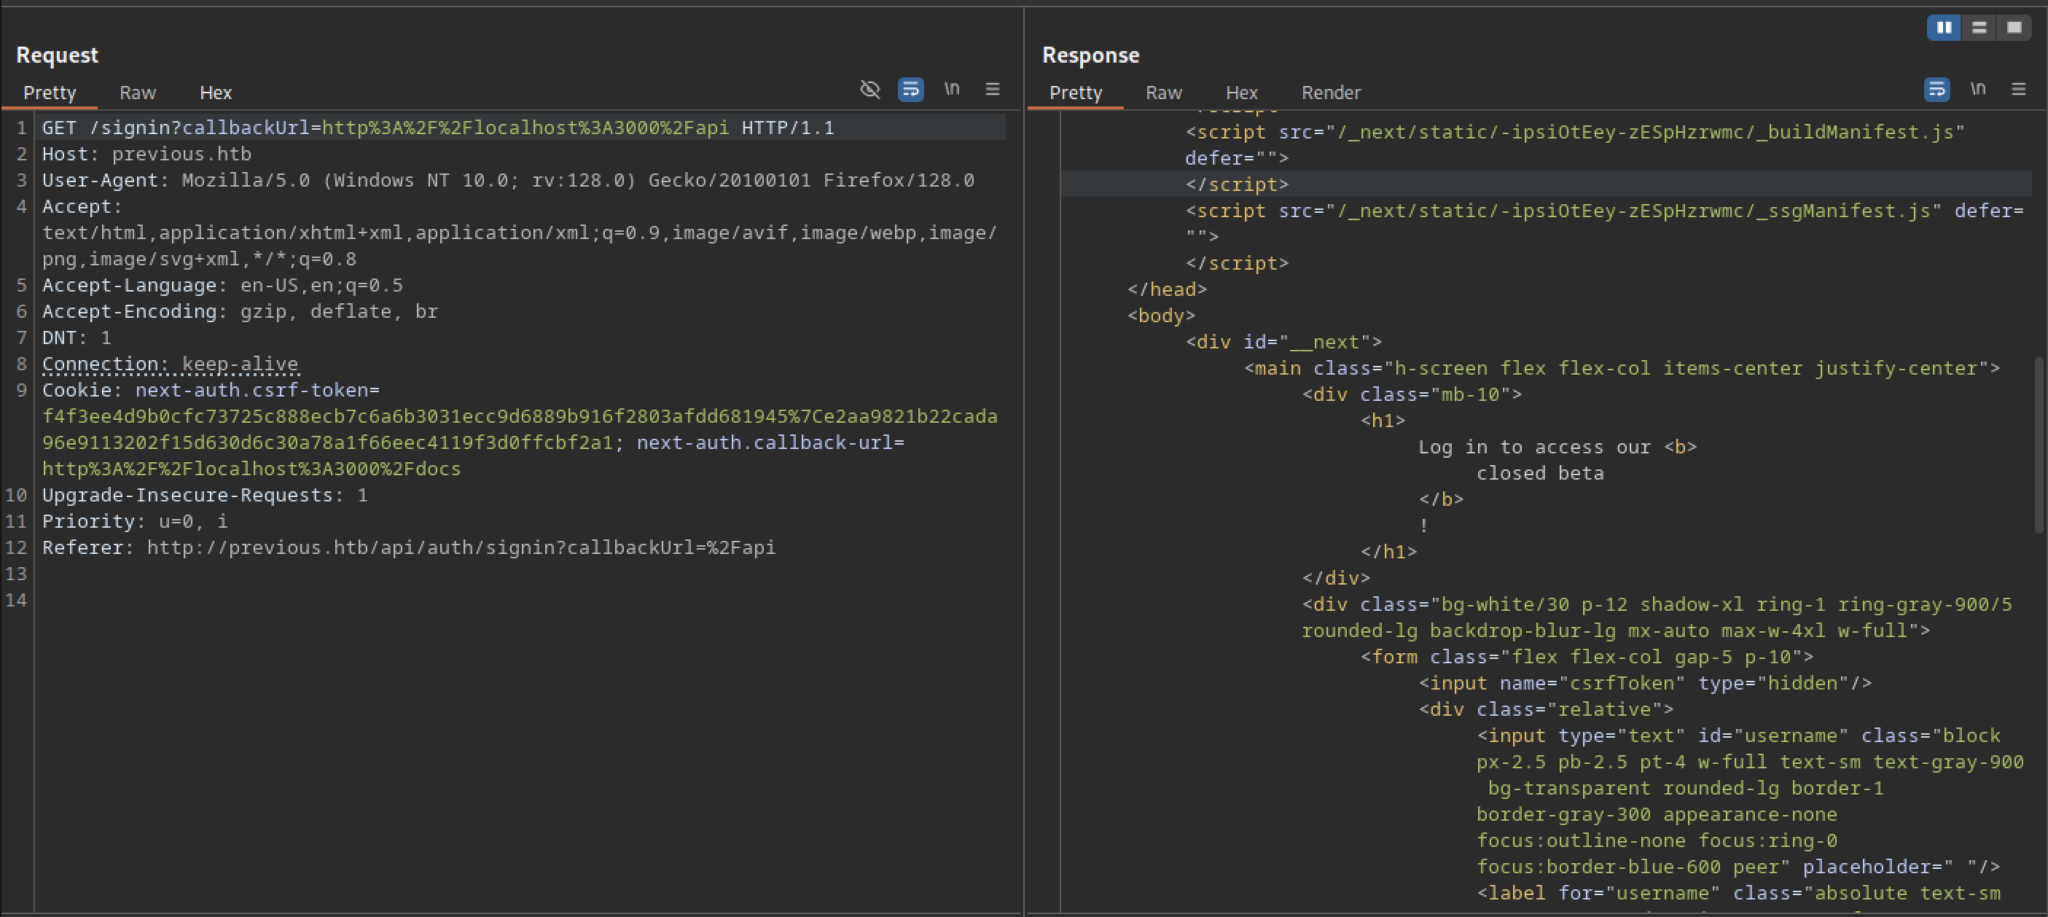Toggle word wrap in the Request panel
The height and width of the screenshot is (917, 2048).
[911, 90]
